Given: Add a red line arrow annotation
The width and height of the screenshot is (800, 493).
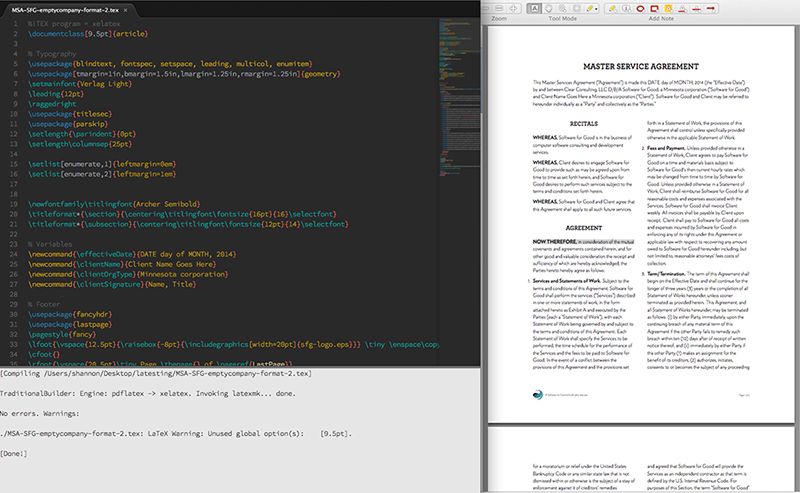Looking at the screenshot, I should click(710, 8).
